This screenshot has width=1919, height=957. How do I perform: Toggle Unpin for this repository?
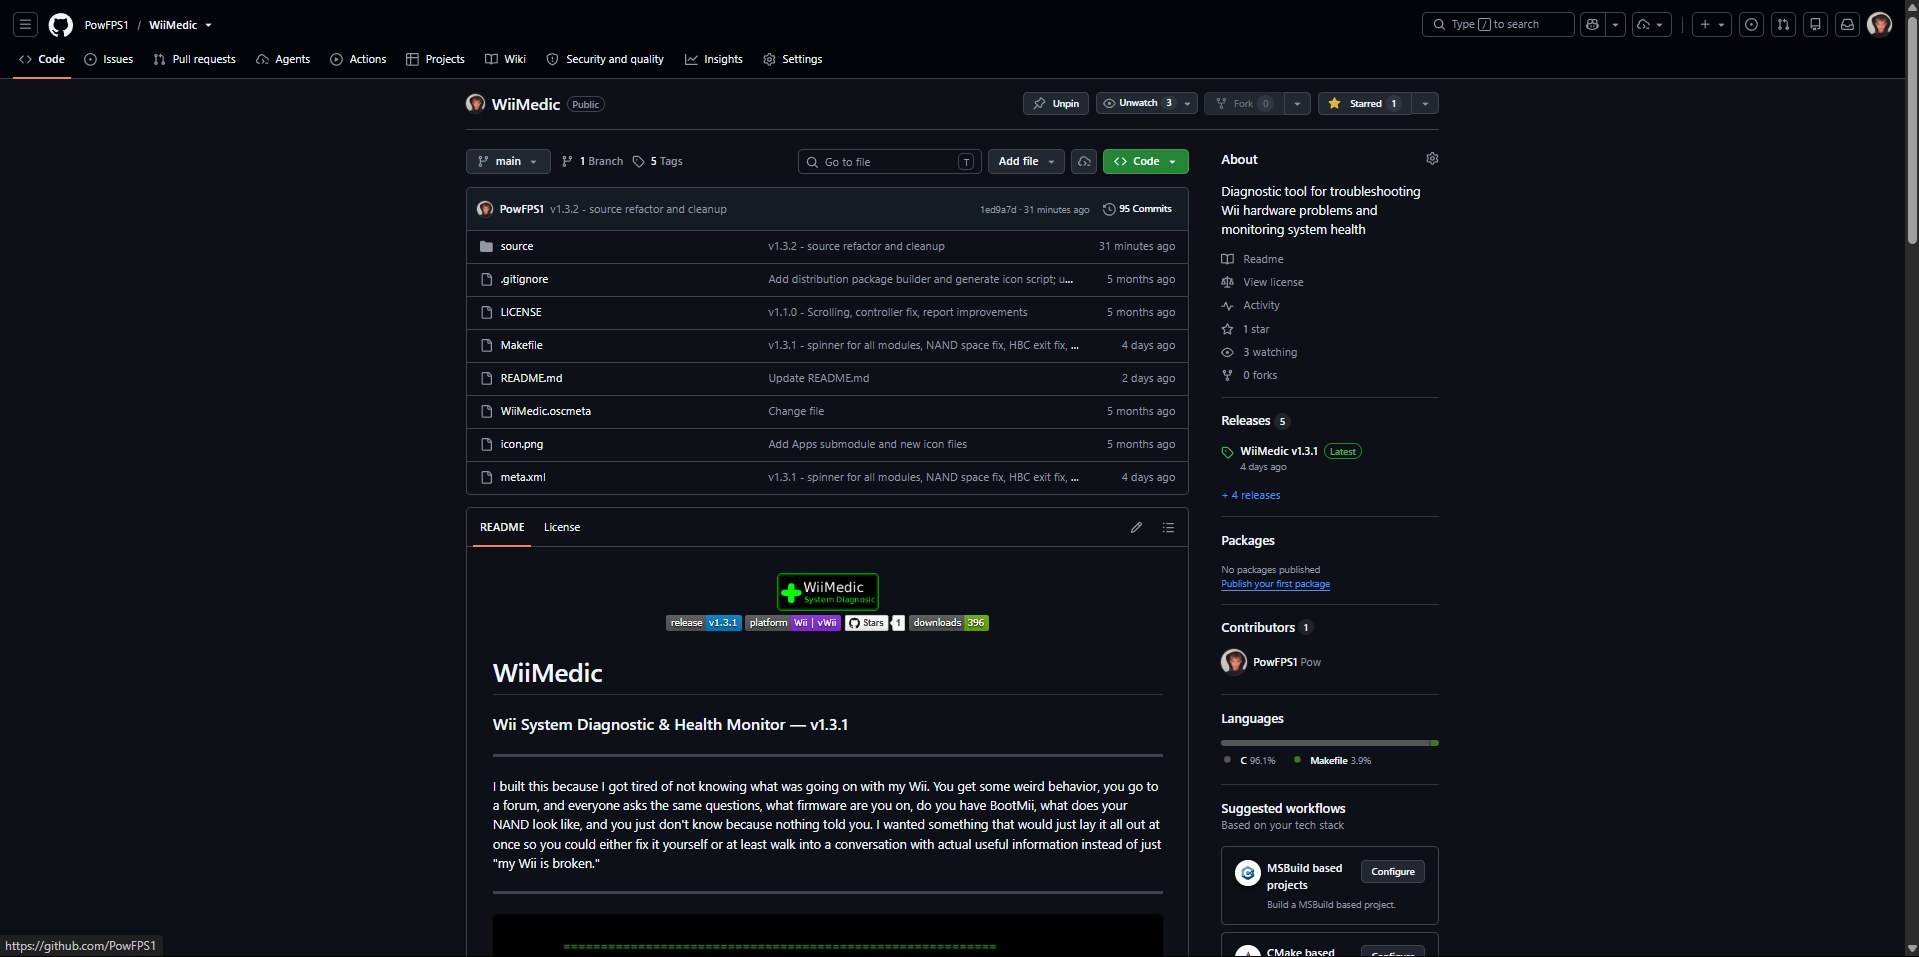(x=1056, y=103)
